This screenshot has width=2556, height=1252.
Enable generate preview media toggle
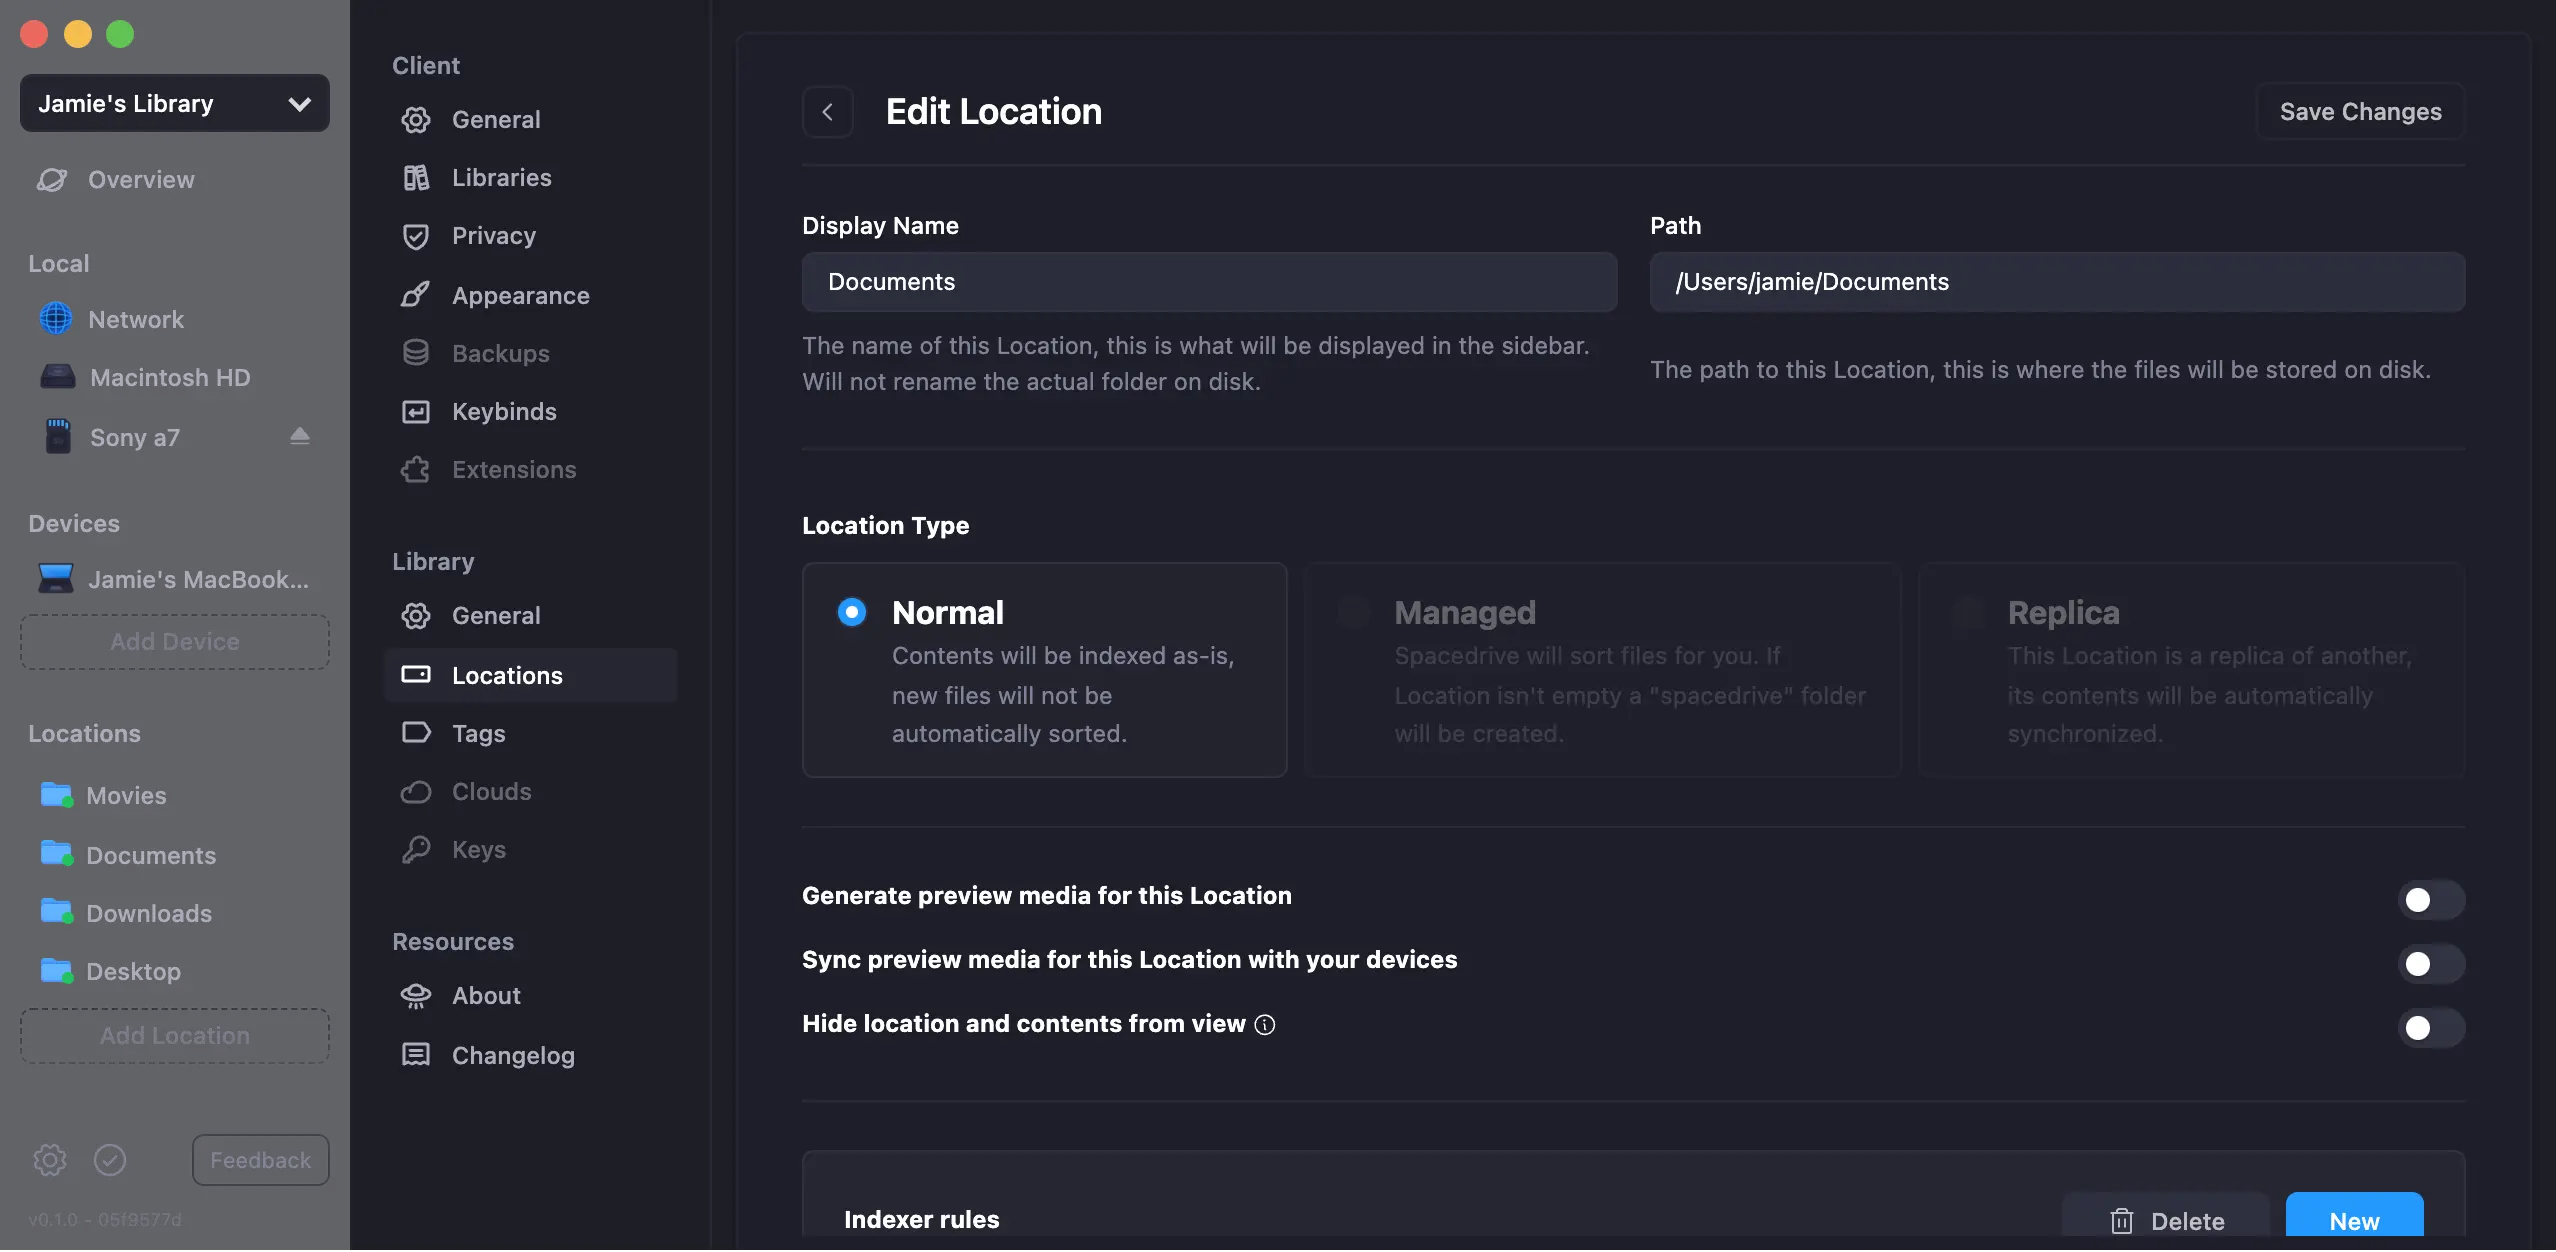(2430, 899)
